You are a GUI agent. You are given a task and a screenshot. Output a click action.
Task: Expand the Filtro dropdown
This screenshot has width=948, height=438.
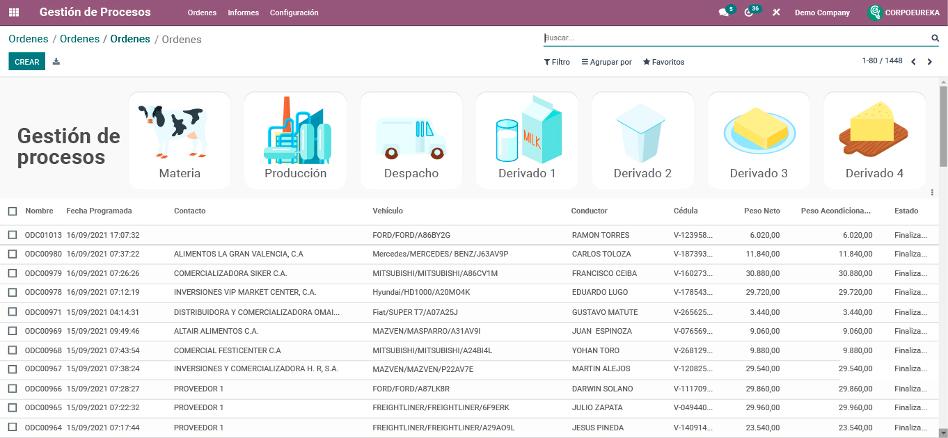557,62
